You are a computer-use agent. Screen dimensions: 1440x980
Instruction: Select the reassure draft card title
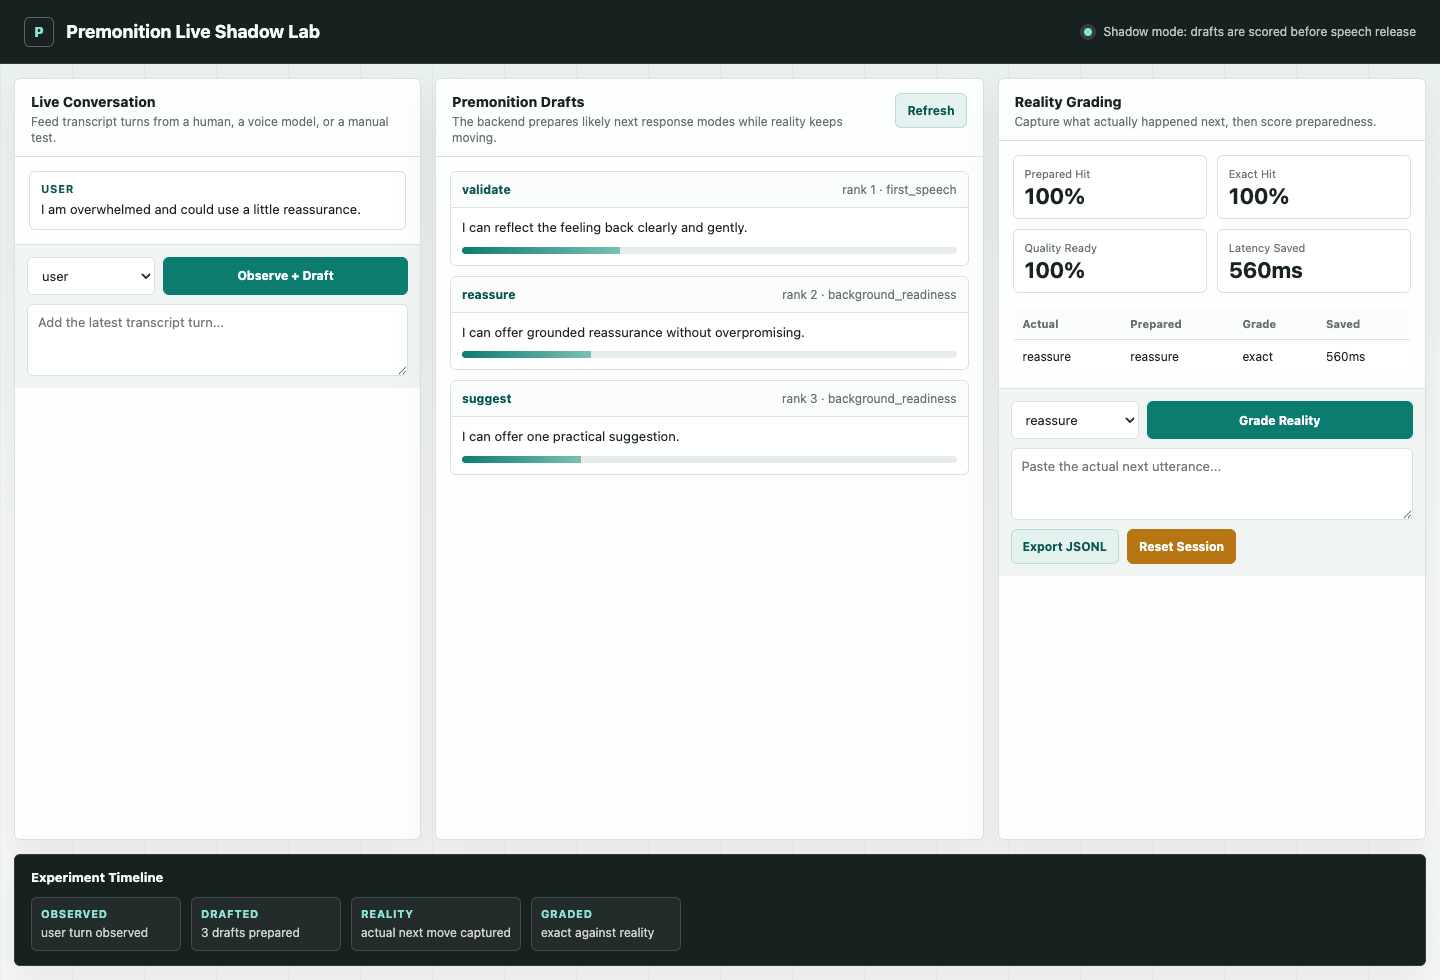pos(489,295)
